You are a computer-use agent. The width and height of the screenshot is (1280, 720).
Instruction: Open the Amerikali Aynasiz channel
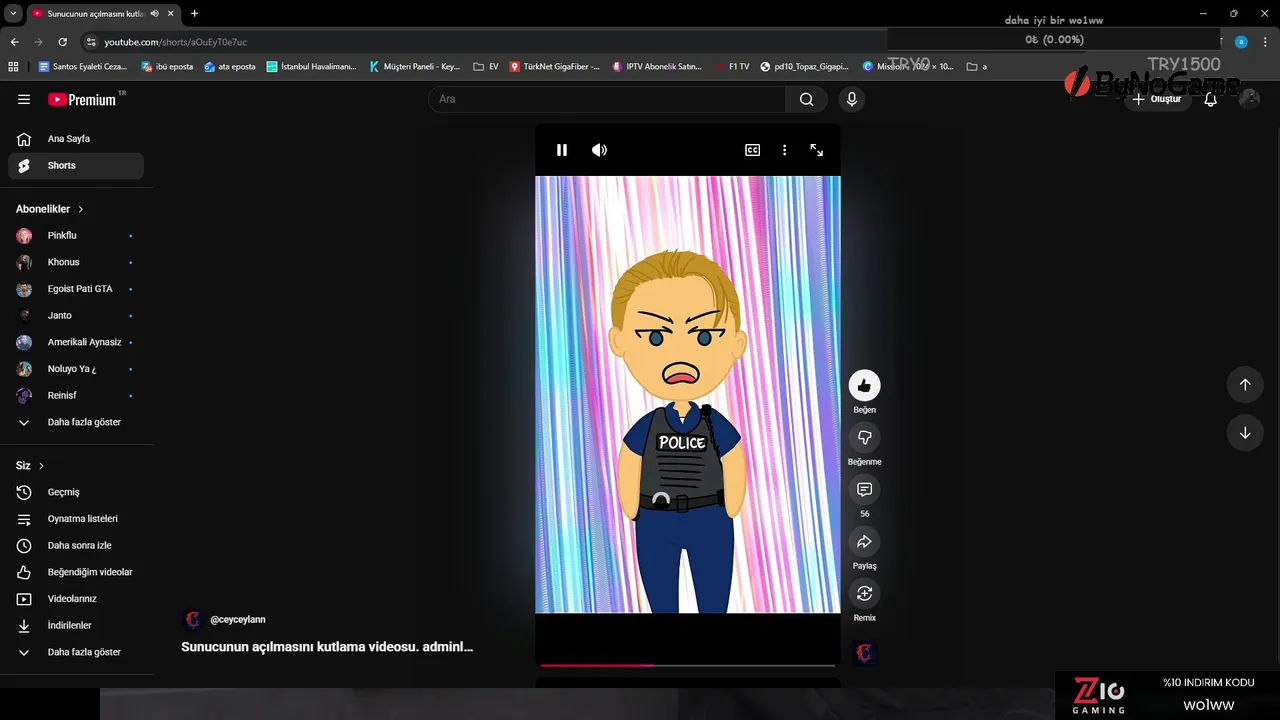76,342
